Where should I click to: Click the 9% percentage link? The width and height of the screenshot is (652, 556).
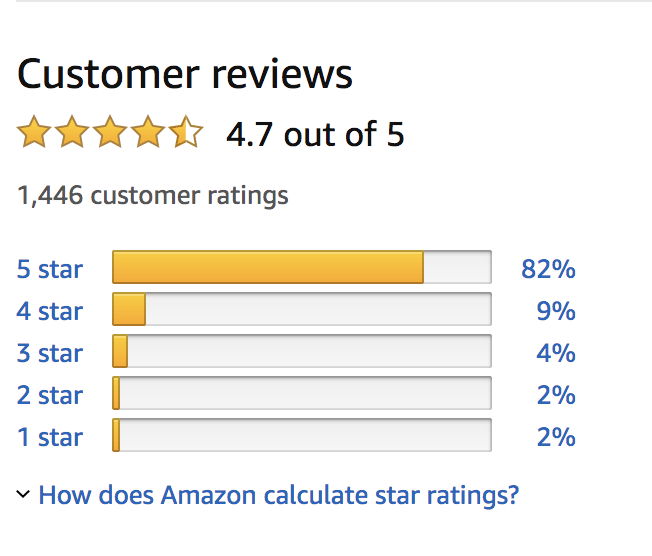pyautogui.click(x=556, y=311)
